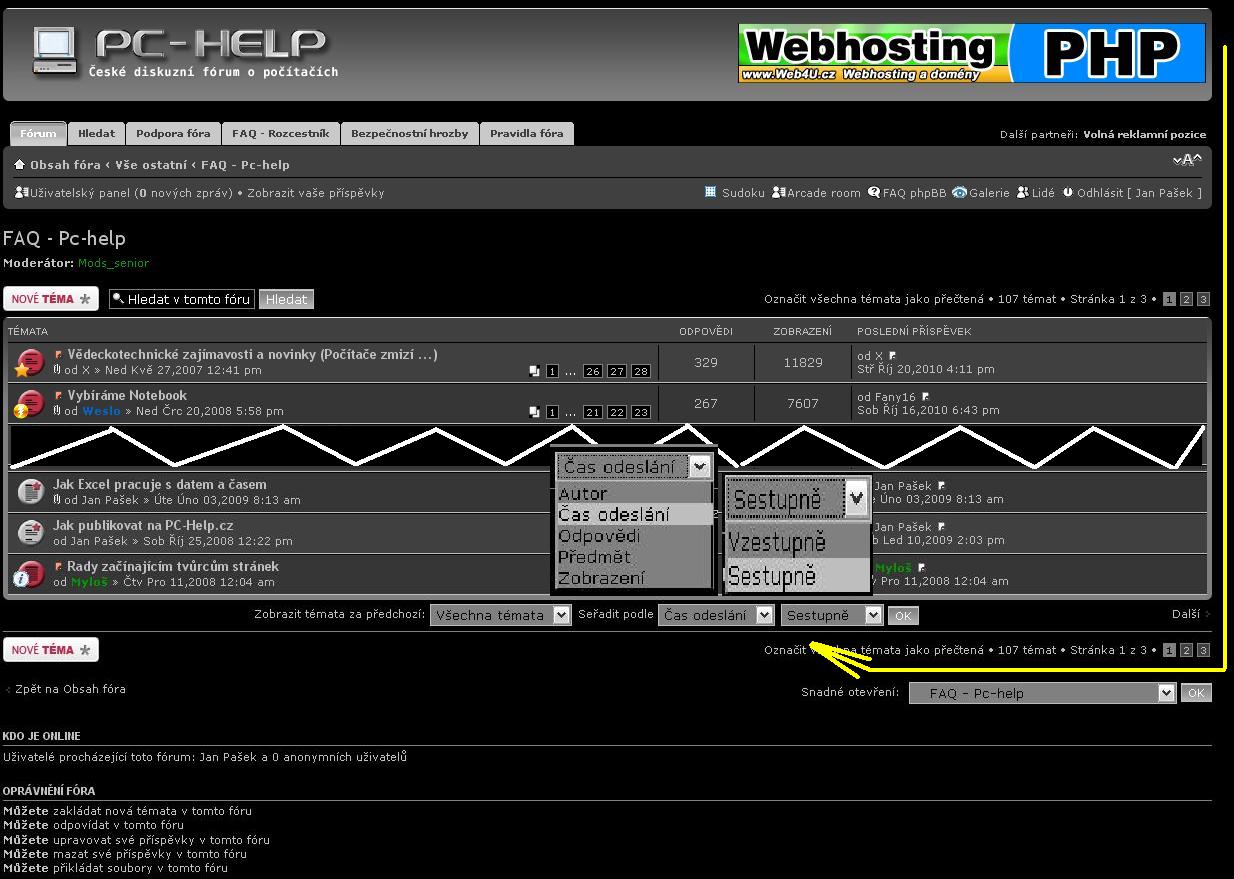Go to page 28 of Vědeckotechnické zajímavosti topic
The image size is (1234, 879).
[x=640, y=371]
